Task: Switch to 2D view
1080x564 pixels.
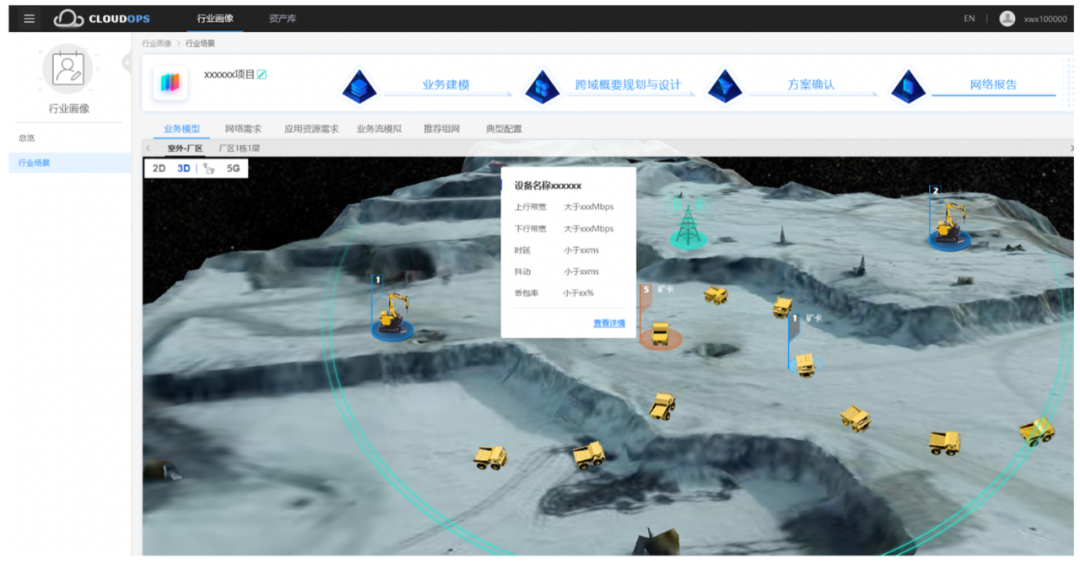Action: click(159, 169)
